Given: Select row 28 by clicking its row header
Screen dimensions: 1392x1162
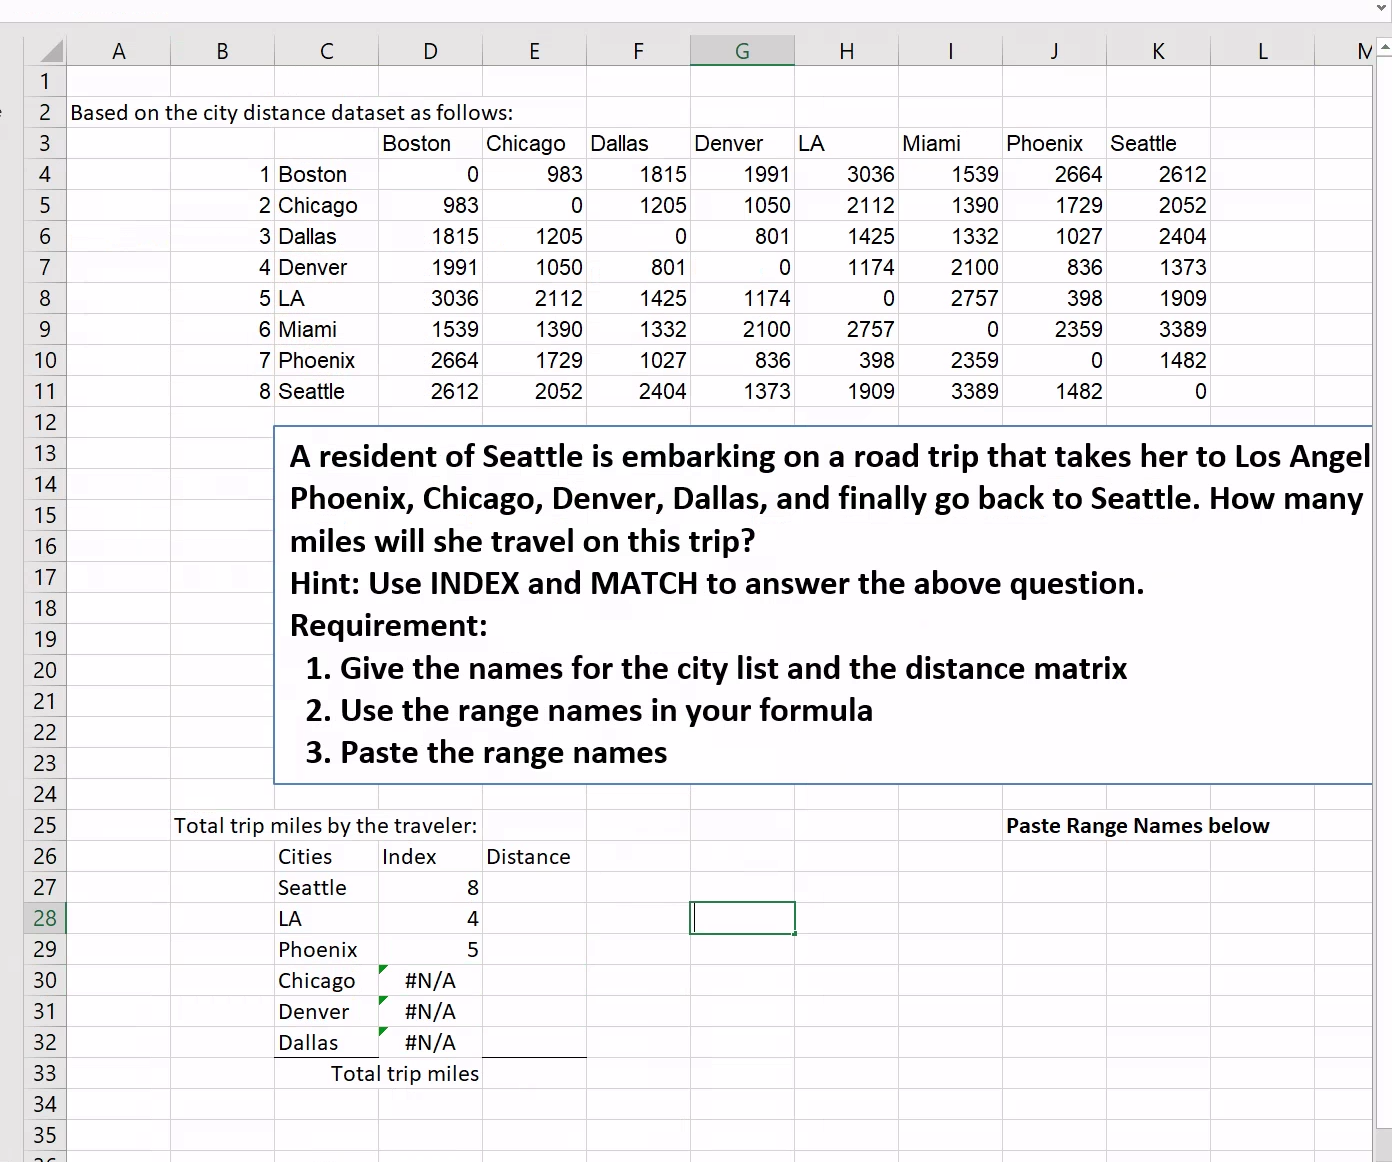Looking at the screenshot, I should click(44, 918).
